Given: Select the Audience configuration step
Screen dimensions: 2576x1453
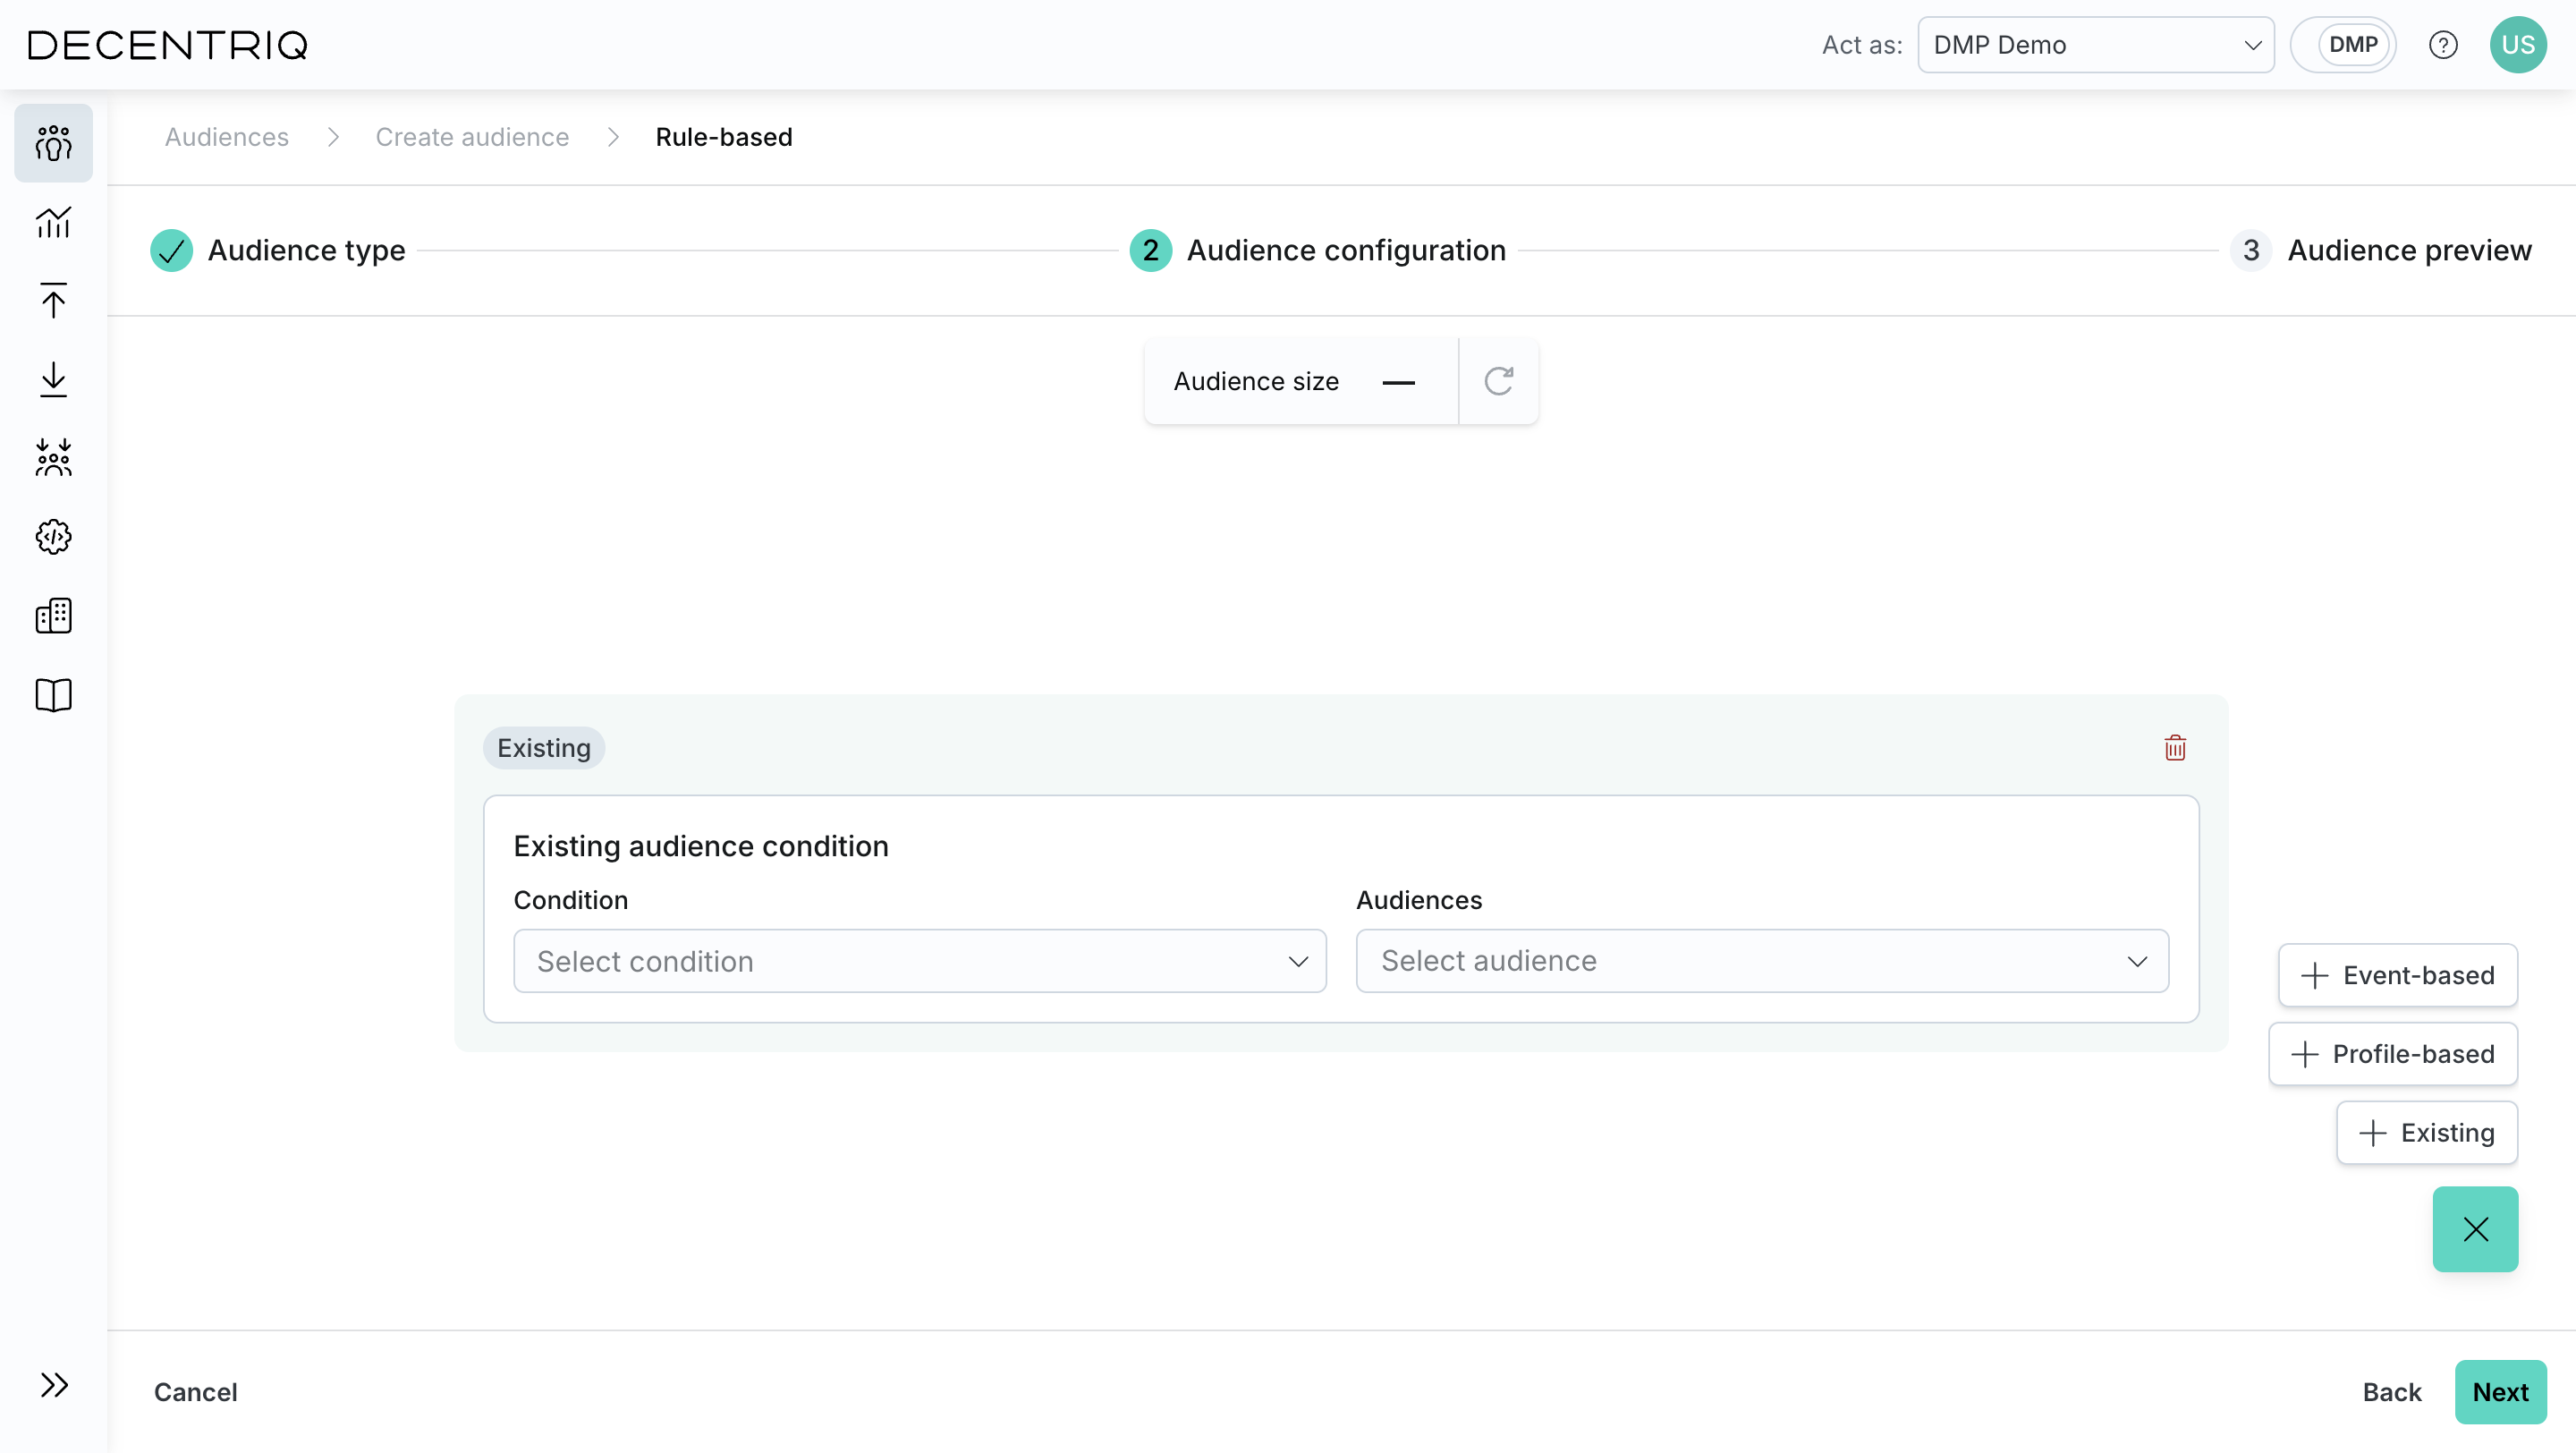Looking at the screenshot, I should [x=1318, y=250].
